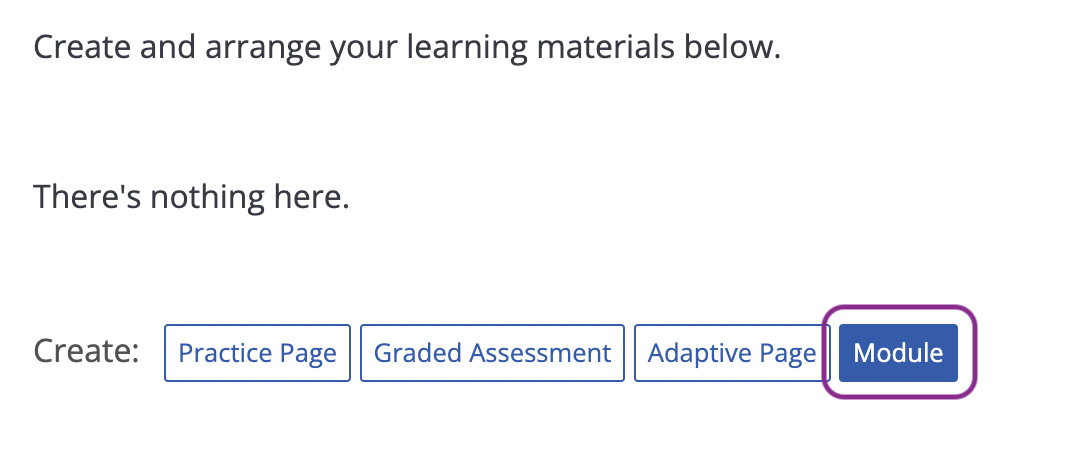The image size is (1066, 466).
Task: Click the empty-state "nothing here" text
Action: coord(246,197)
